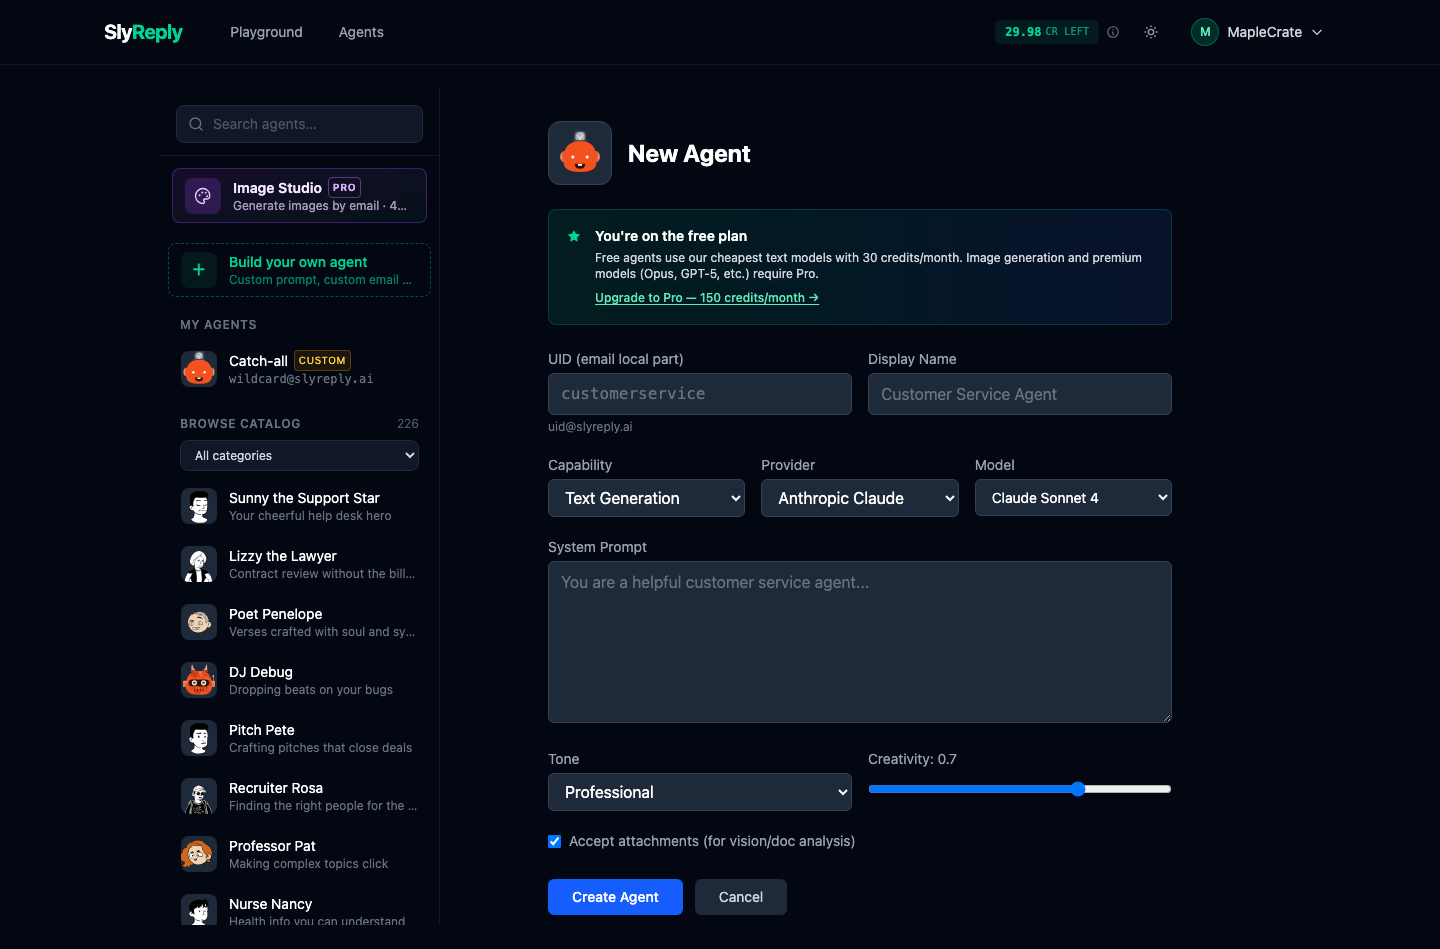Click the MapleCrate avatar circle
Viewport: 1440px width, 949px height.
[x=1205, y=32]
